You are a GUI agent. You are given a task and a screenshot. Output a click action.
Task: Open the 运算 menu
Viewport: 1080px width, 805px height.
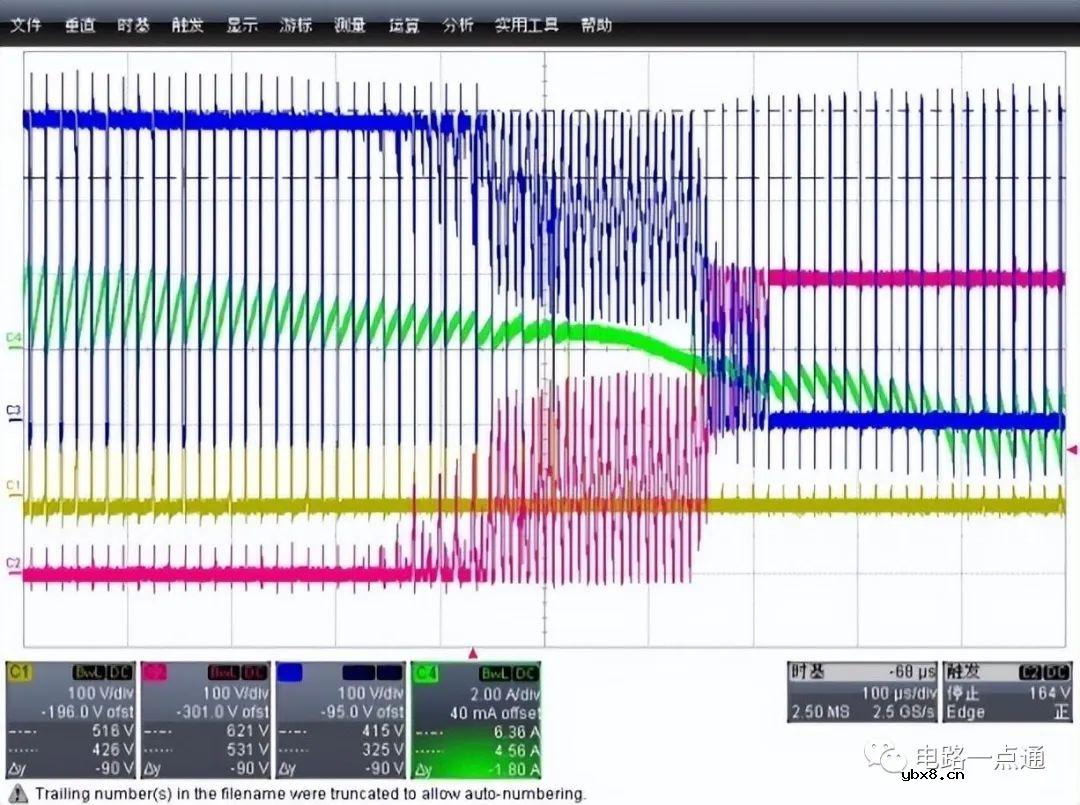[x=403, y=26]
